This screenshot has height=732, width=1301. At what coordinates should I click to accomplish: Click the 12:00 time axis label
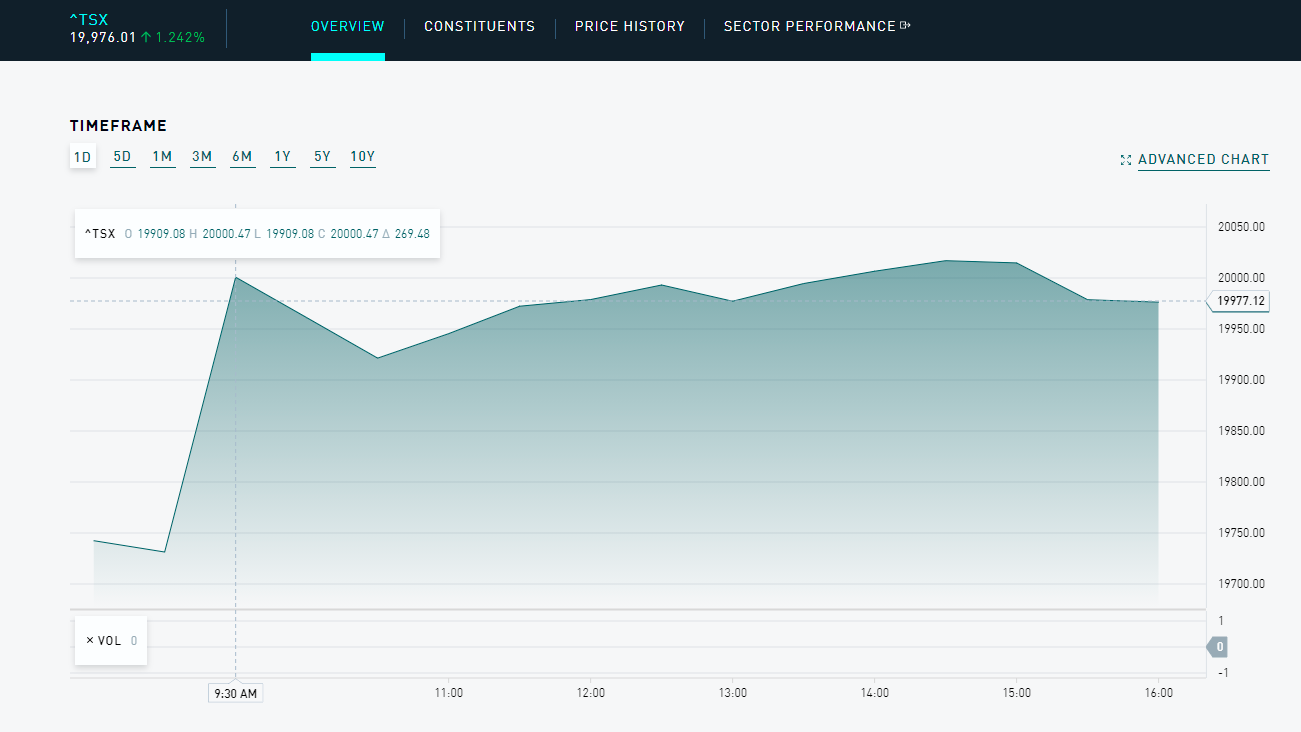pyautogui.click(x=590, y=692)
